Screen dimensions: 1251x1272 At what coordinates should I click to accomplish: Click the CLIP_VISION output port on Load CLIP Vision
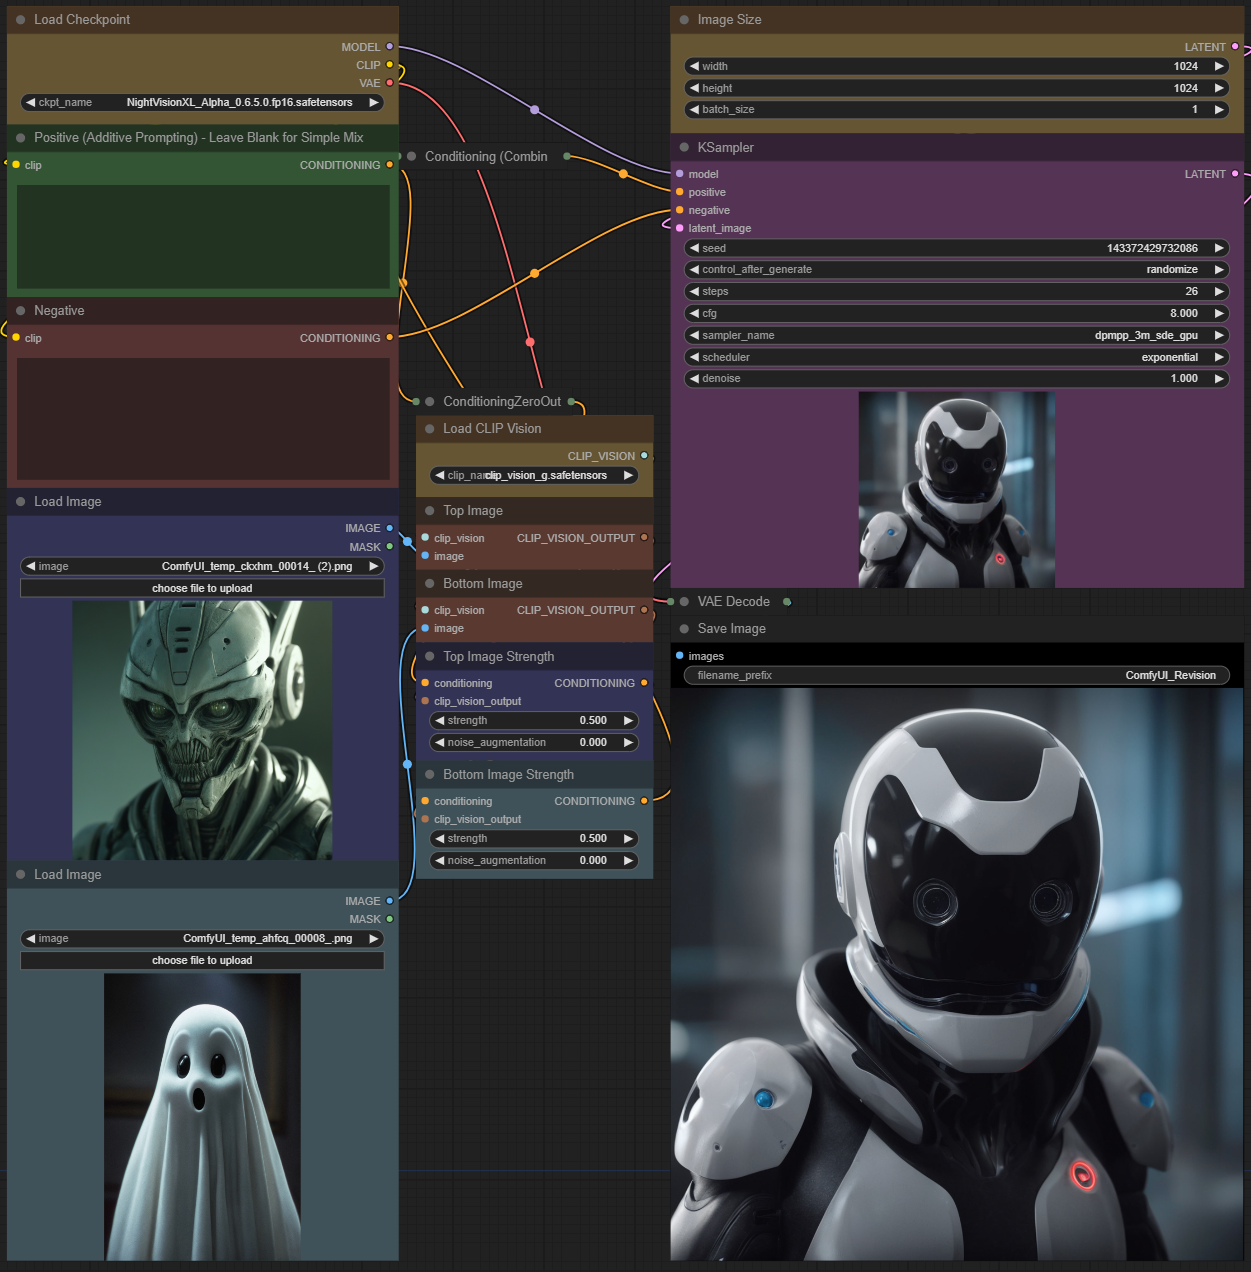coord(644,456)
